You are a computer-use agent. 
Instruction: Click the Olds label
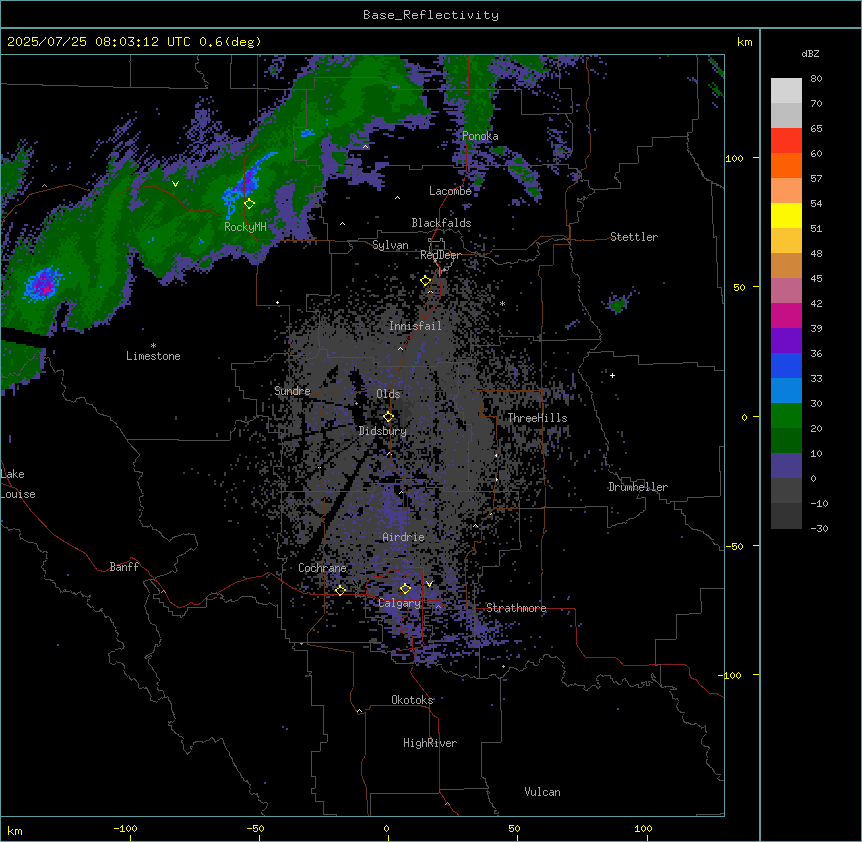coord(388,394)
